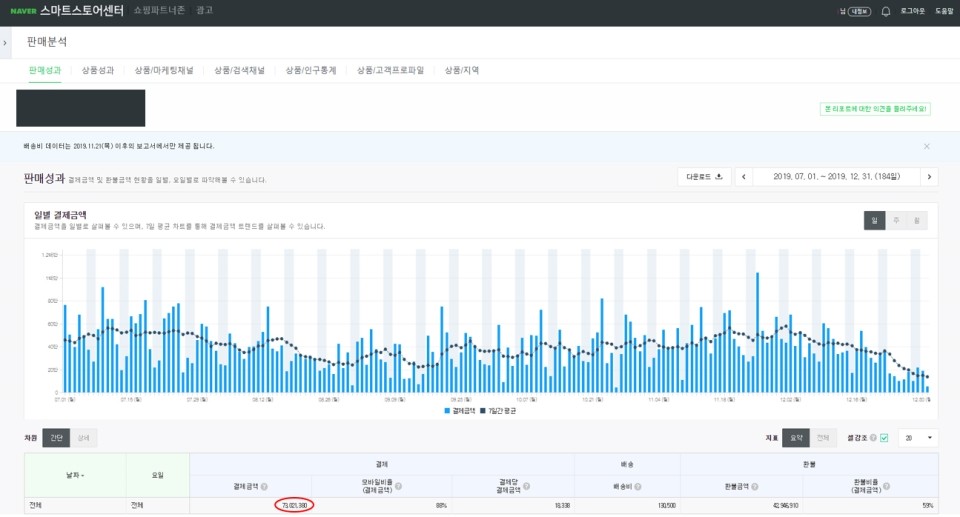
Task: Click the 환불금액 total value 42,946,910
Action: pos(786,506)
